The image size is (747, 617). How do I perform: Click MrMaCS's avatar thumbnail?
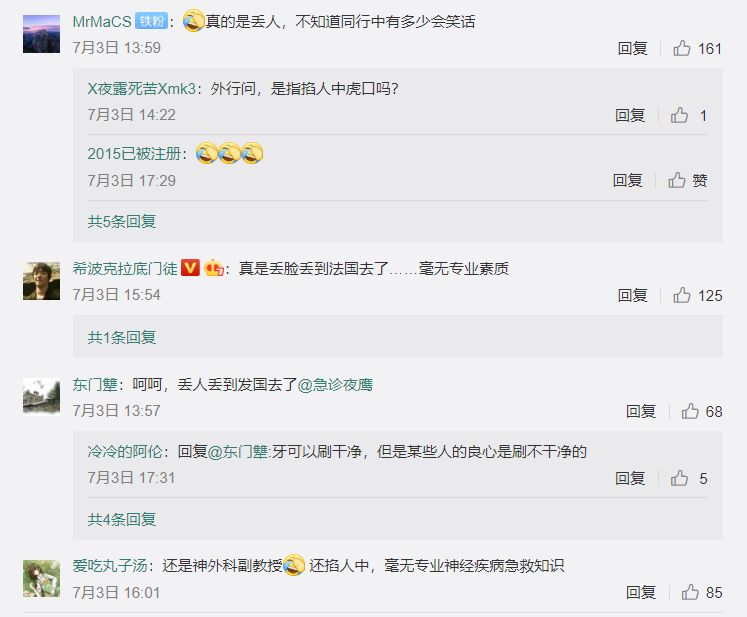point(41,34)
